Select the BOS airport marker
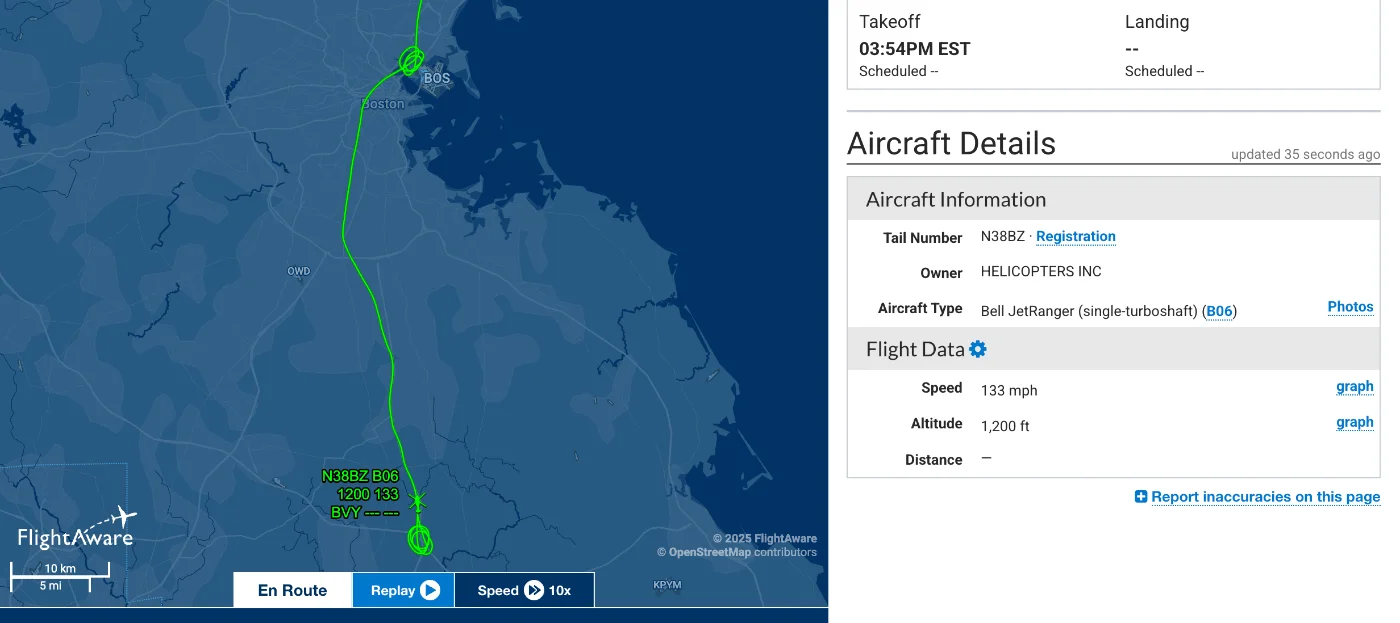This screenshot has width=1400, height=623. [x=437, y=78]
